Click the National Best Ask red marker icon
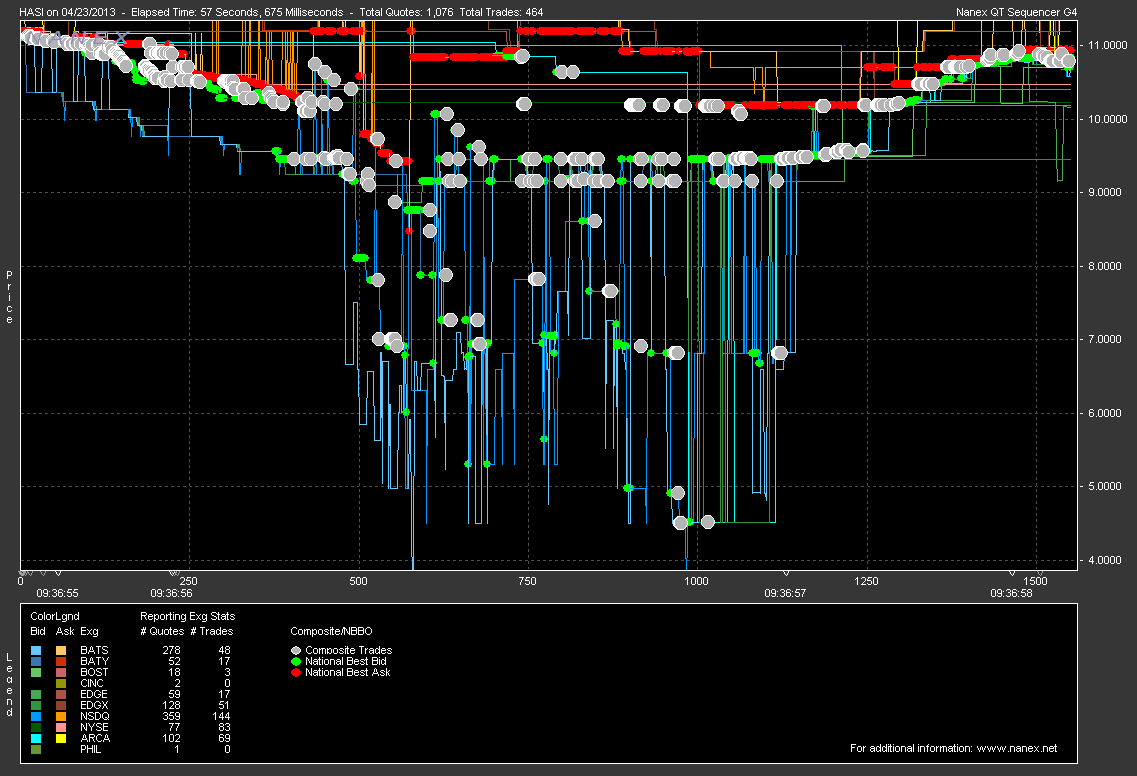The width and height of the screenshot is (1137, 776). (x=296, y=672)
